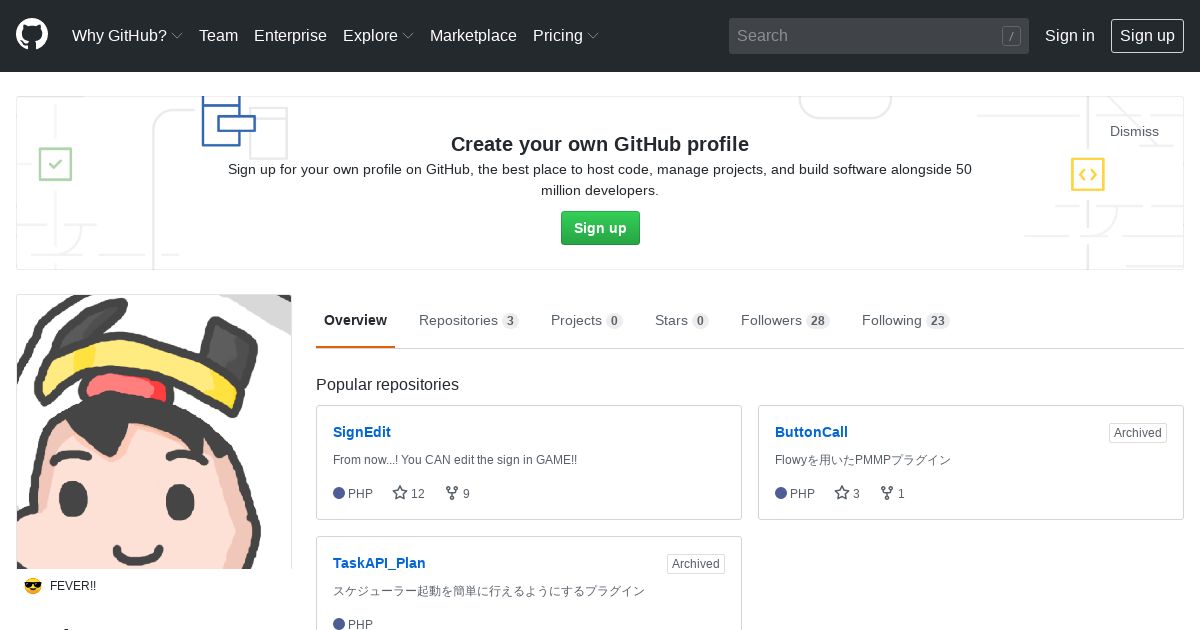Select the Overview tab
Image resolution: width=1200 pixels, height=630 pixels.
(x=355, y=320)
